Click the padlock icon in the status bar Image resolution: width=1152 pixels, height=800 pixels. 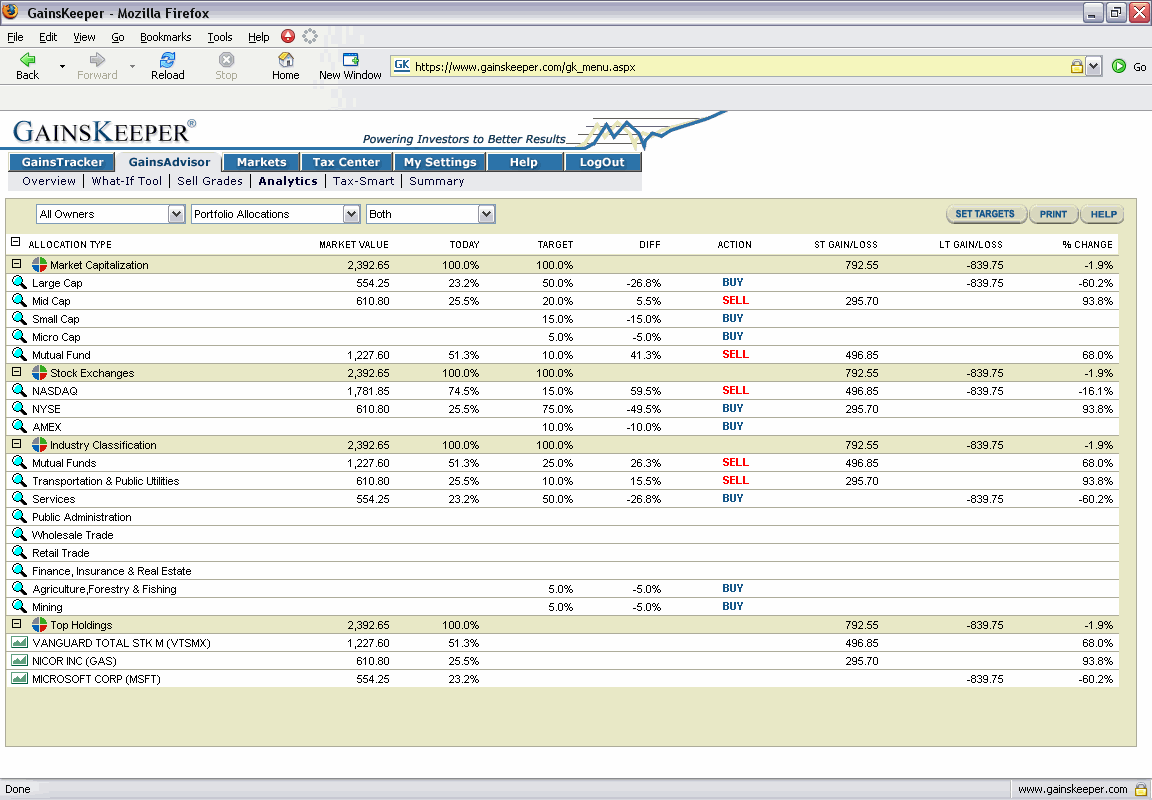1140,788
